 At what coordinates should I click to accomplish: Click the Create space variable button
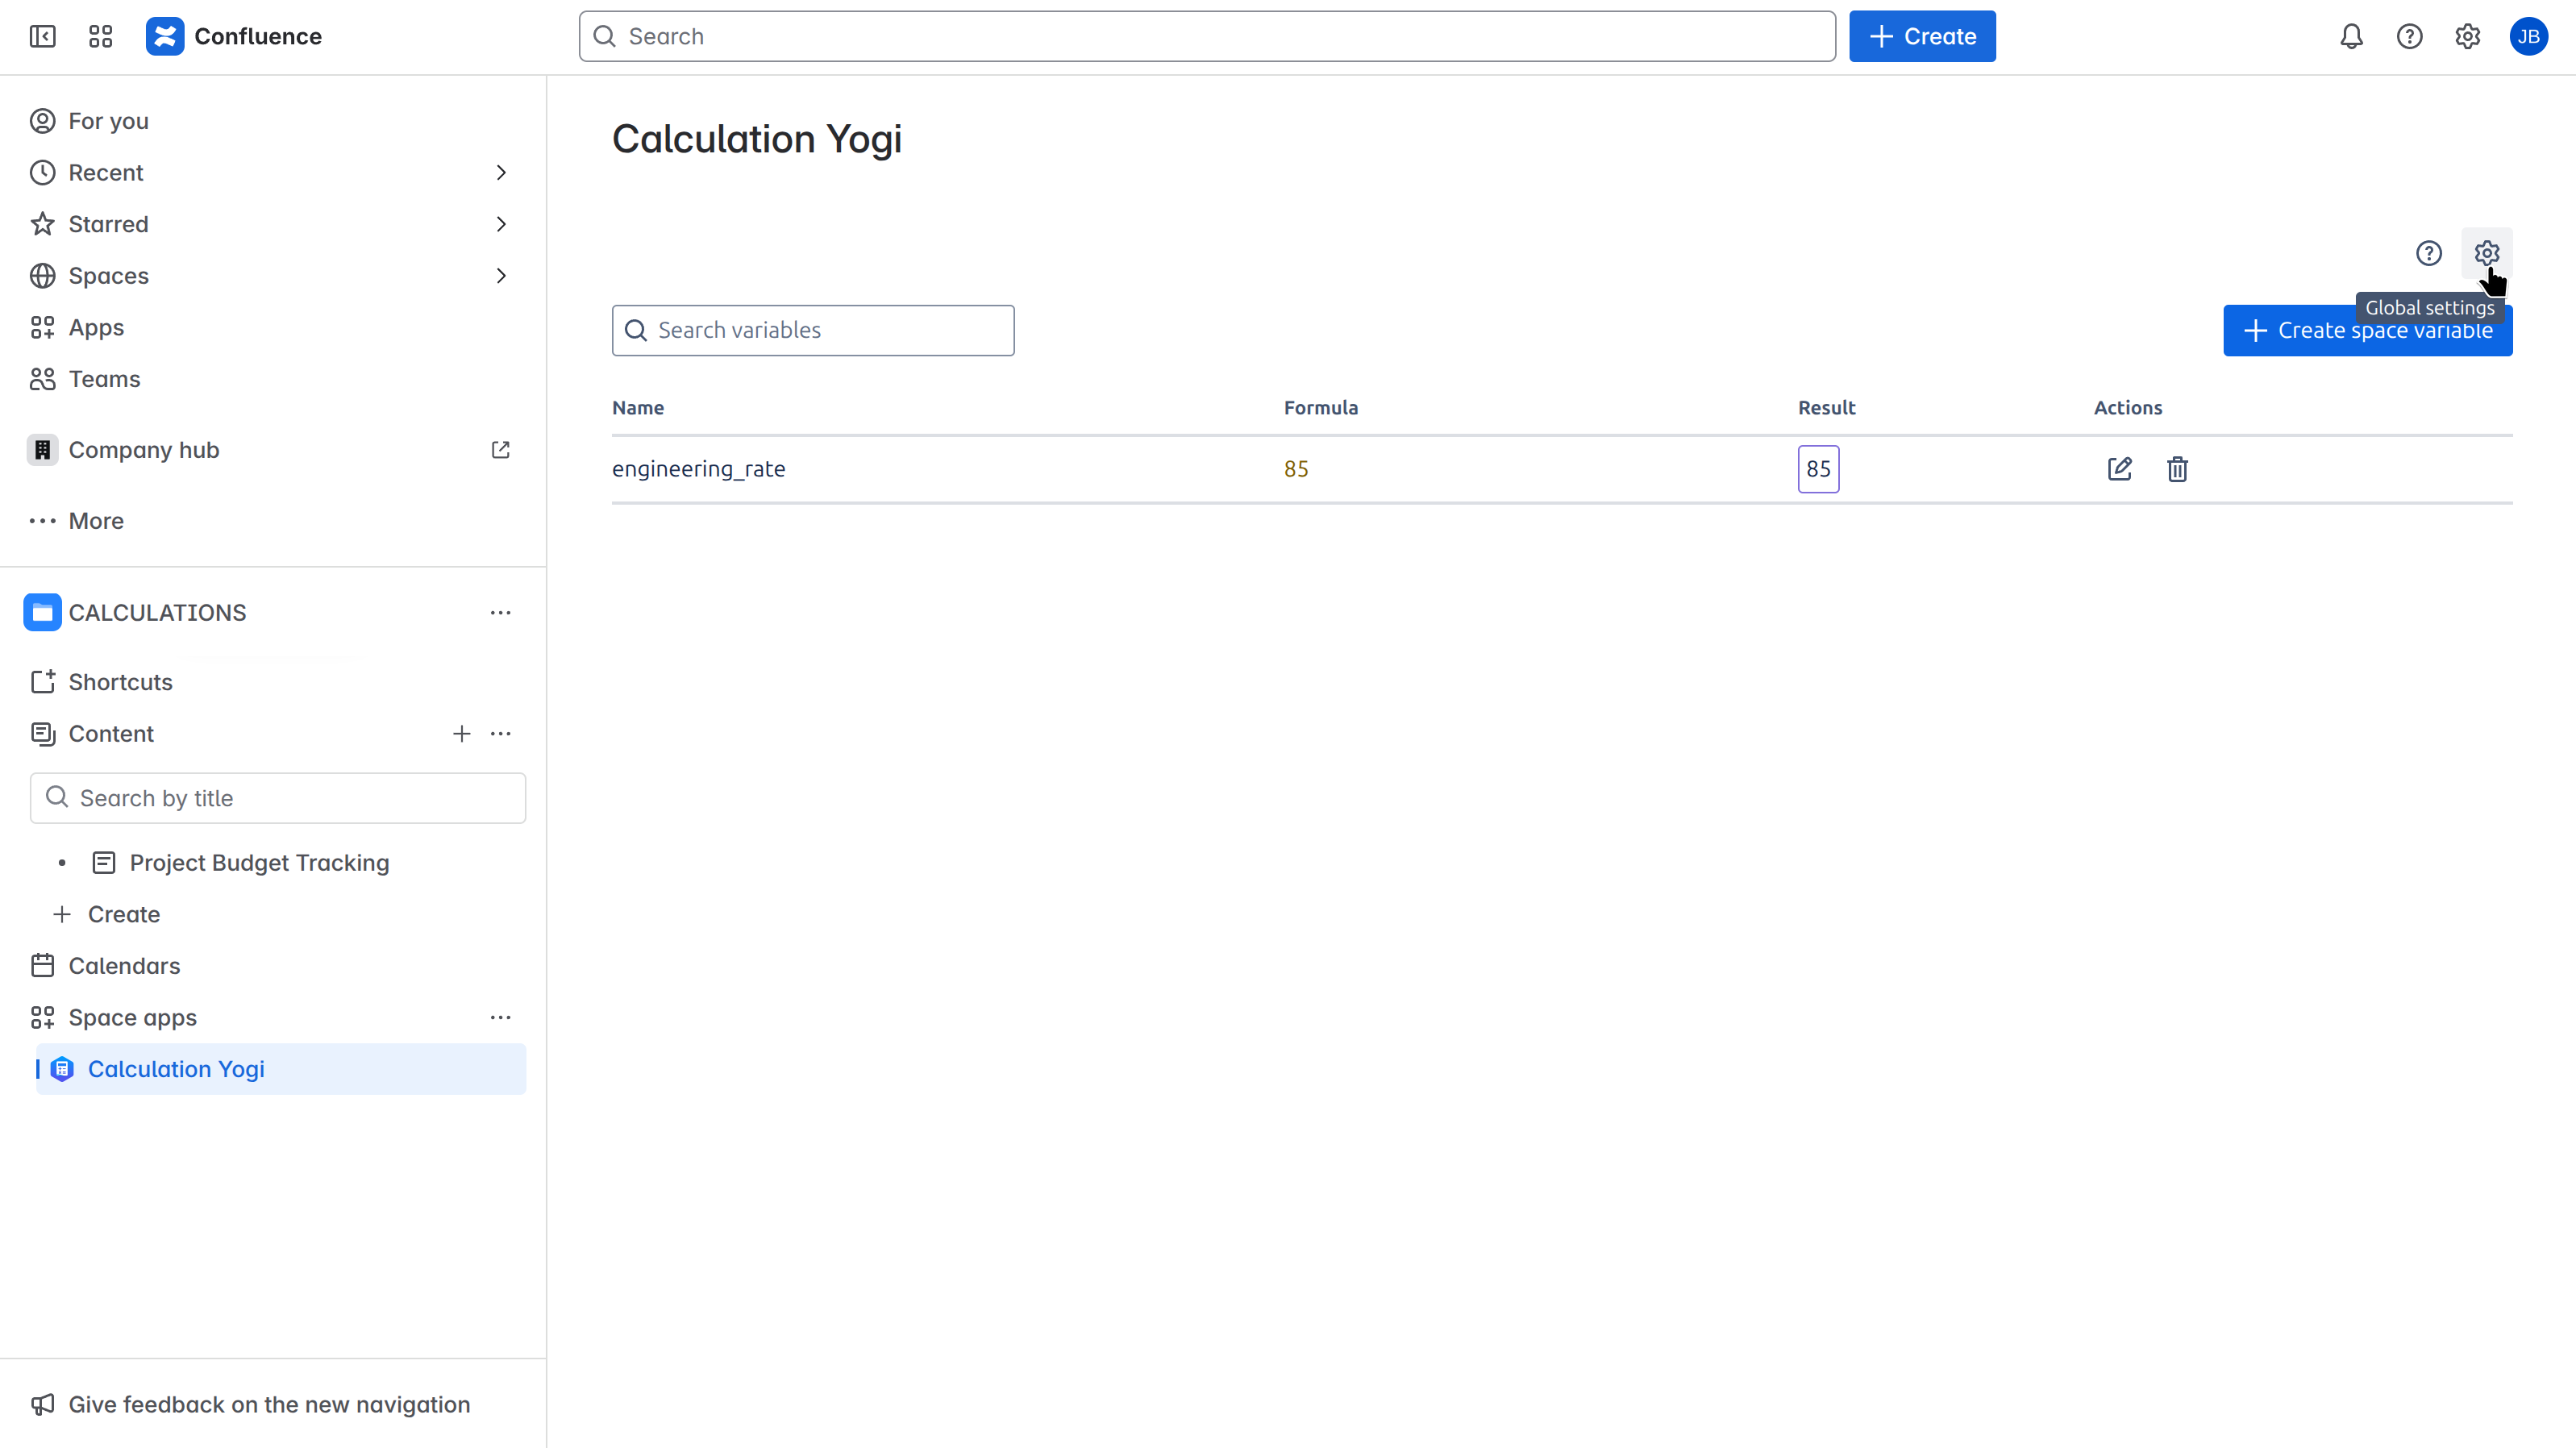pos(2367,330)
